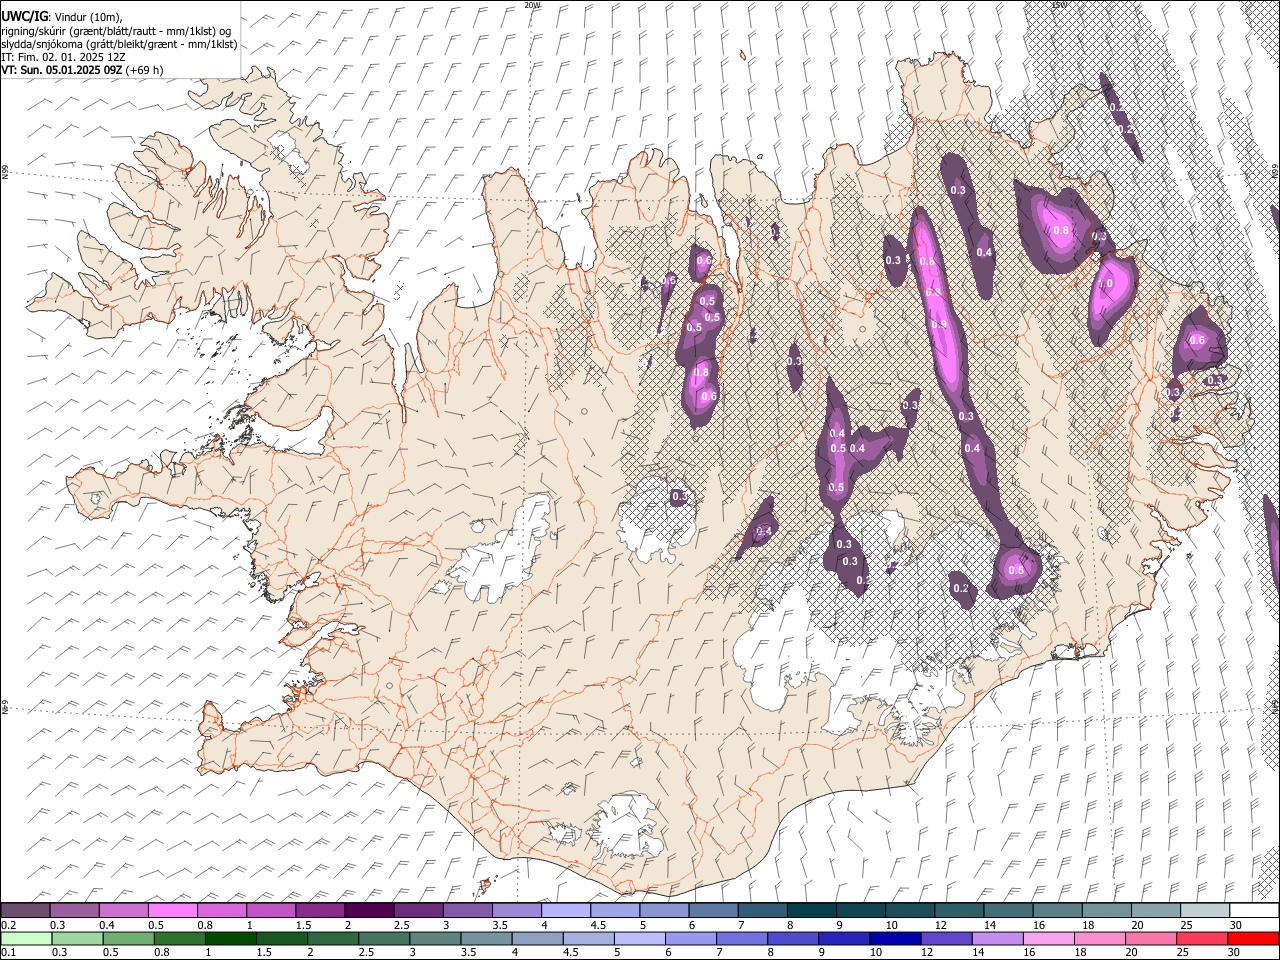The height and width of the screenshot is (960, 1280).
Task: Click the 'rigning/skúrir' legend description line
Action: 116,30
